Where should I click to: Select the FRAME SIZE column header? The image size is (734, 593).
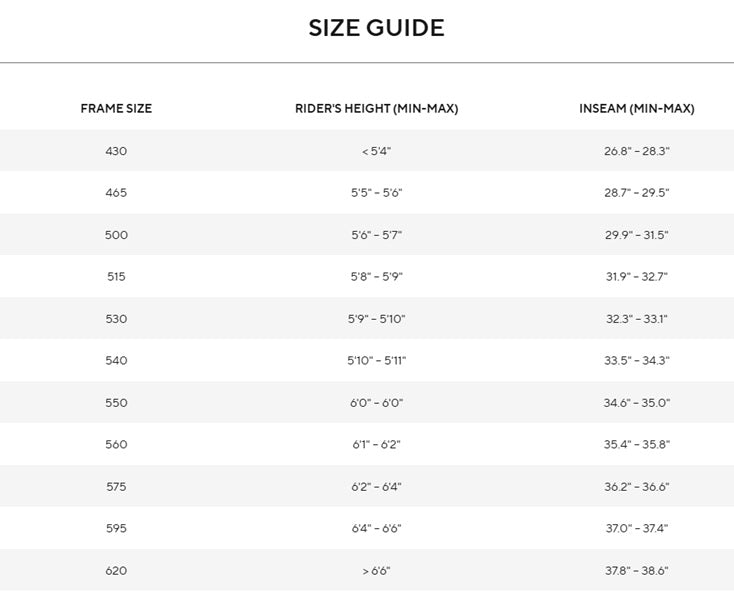pos(116,109)
